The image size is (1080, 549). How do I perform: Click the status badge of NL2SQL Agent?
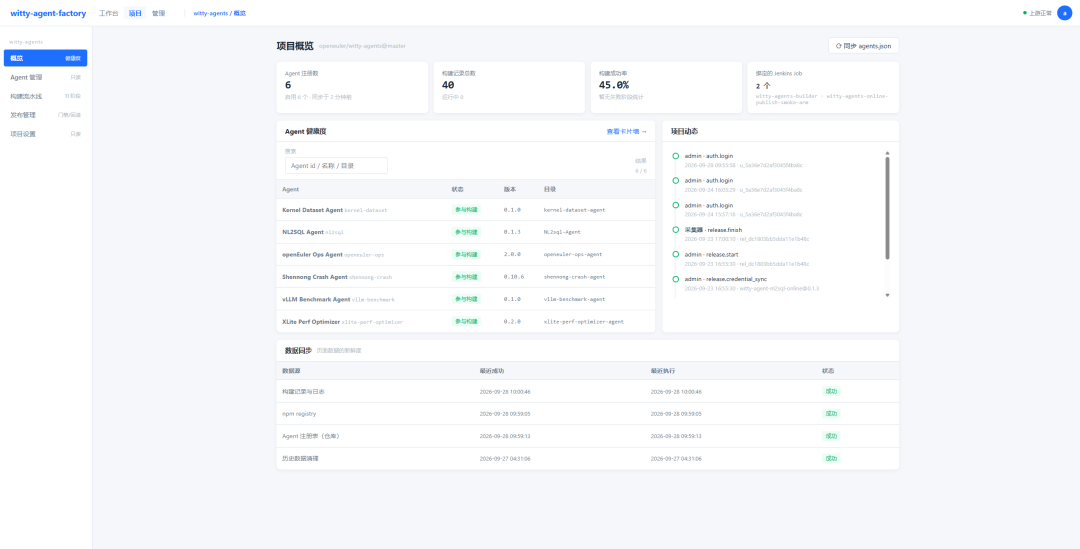(x=466, y=232)
